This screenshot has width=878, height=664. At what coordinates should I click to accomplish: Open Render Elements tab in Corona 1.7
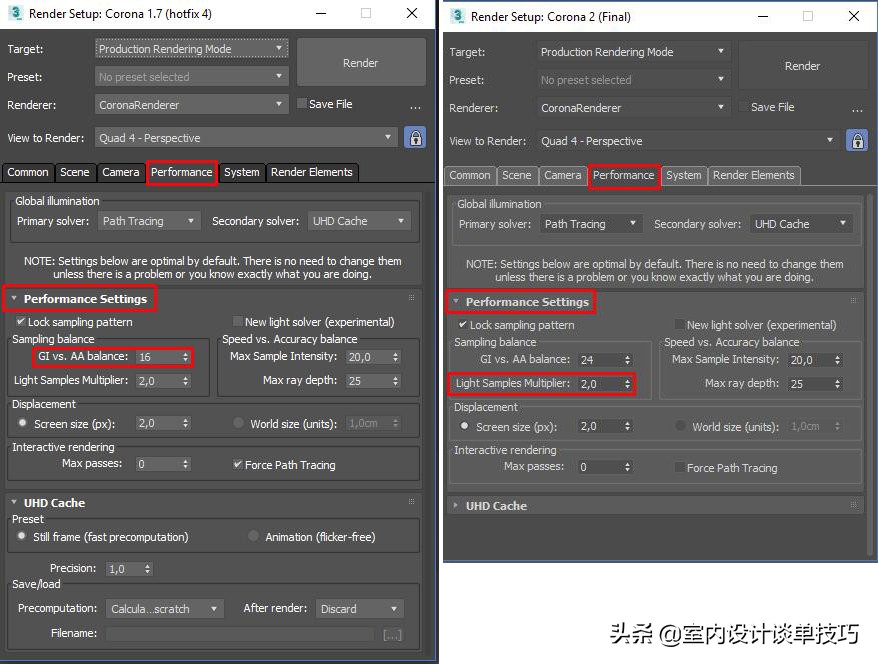tap(311, 172)
